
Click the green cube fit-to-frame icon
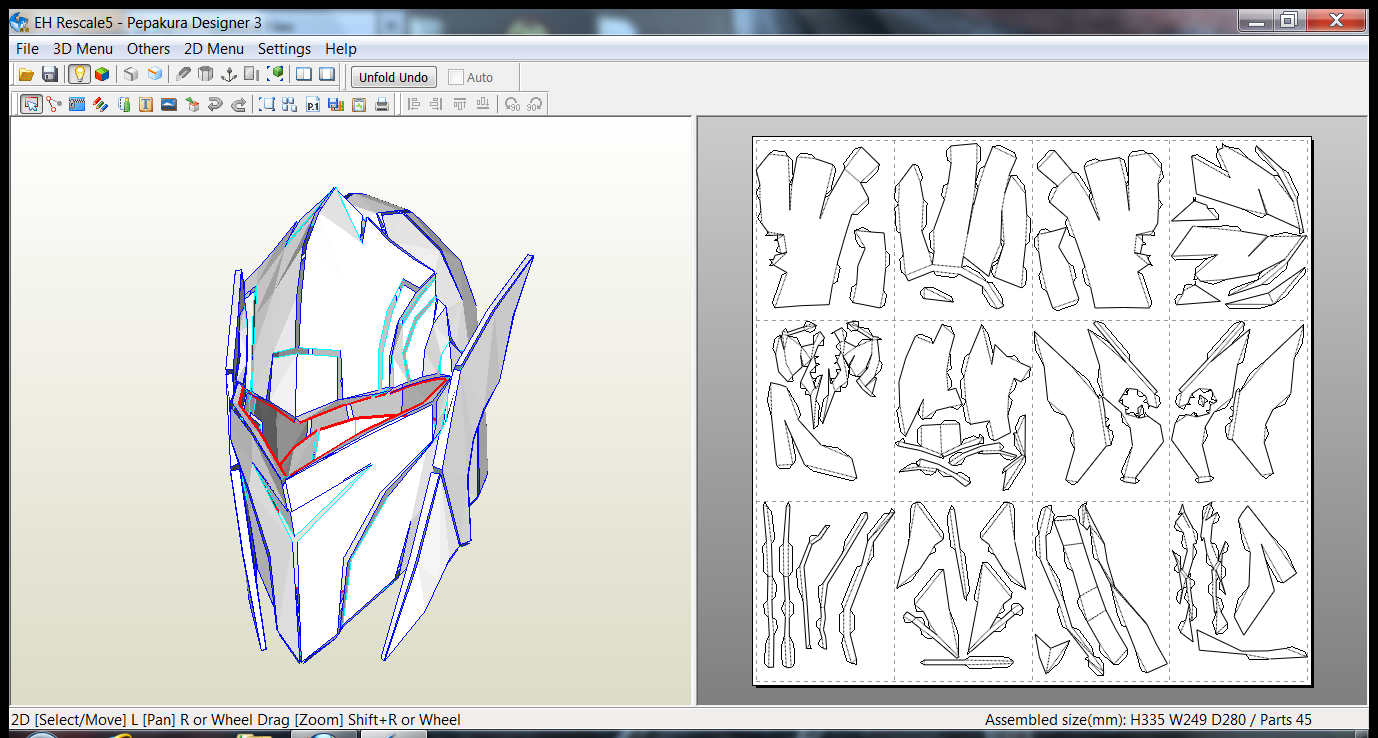[x=275, y=75]
